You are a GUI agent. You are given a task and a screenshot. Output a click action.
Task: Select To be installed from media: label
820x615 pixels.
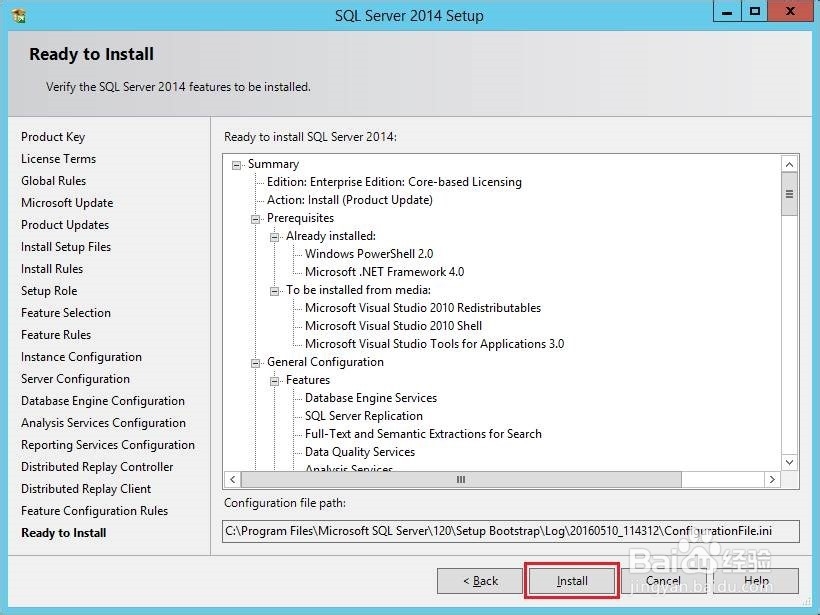[358, 290]
